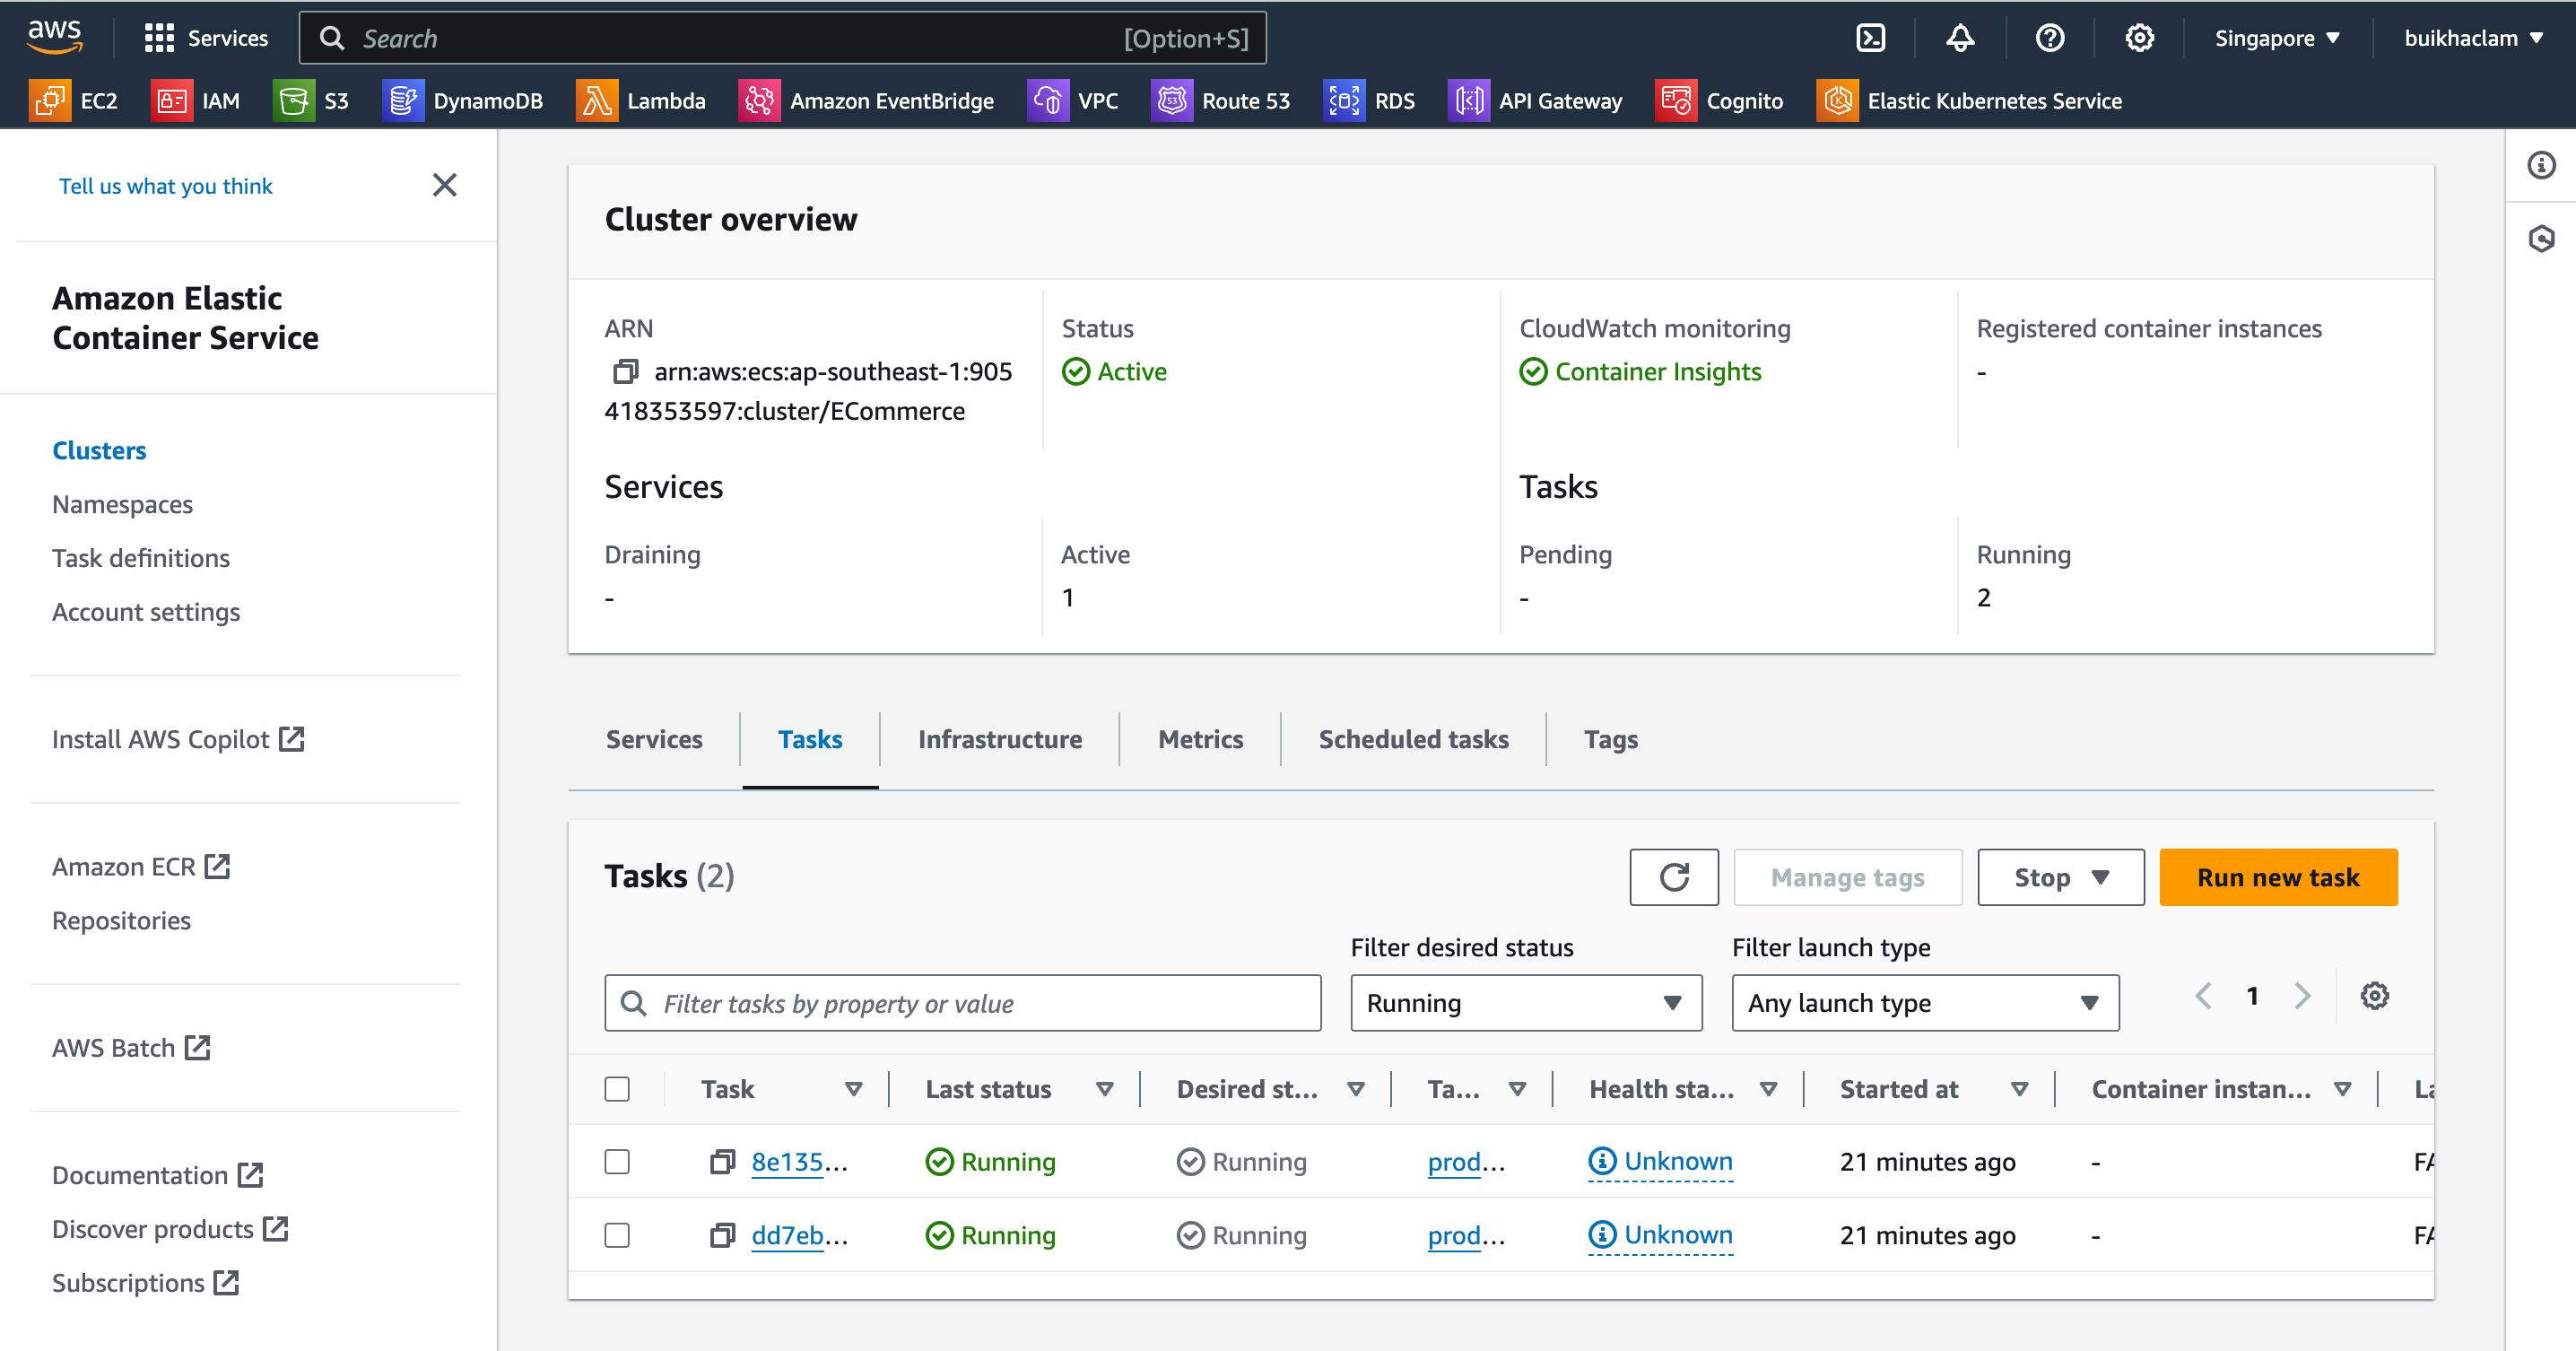This screenshot has height=1351, width=2576.
Task: Open the buikhaclam account menu
Action: point(2473,38)
